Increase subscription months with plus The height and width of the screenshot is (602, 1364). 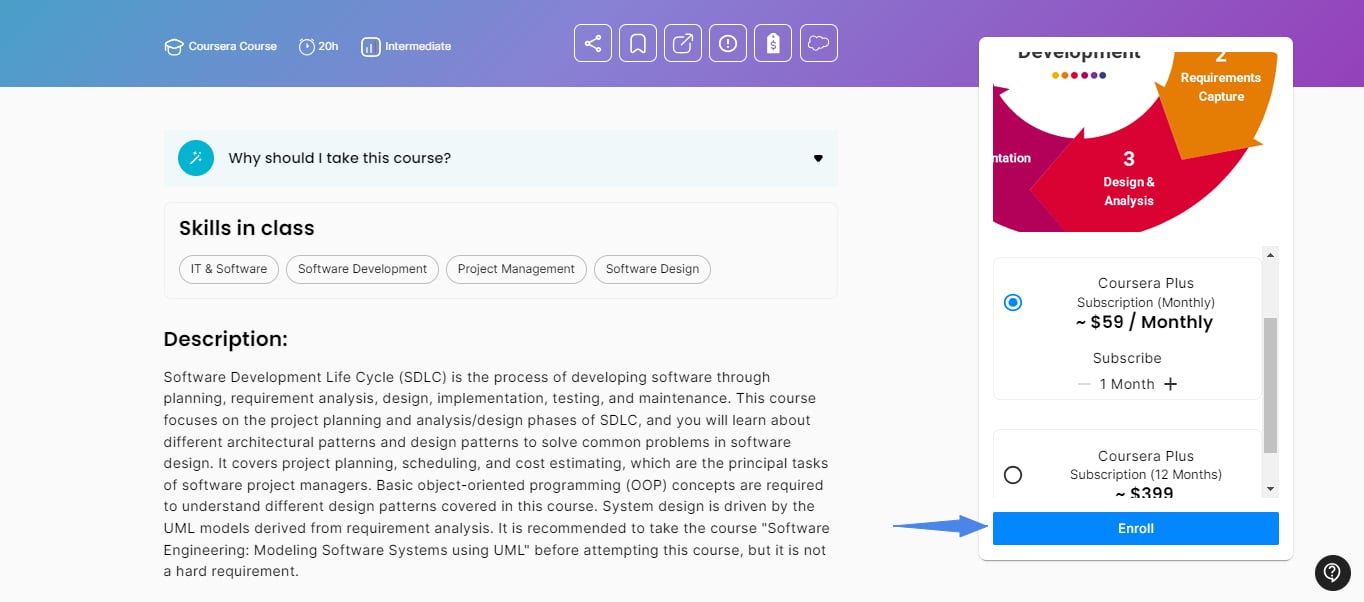tap(1171, 384)
